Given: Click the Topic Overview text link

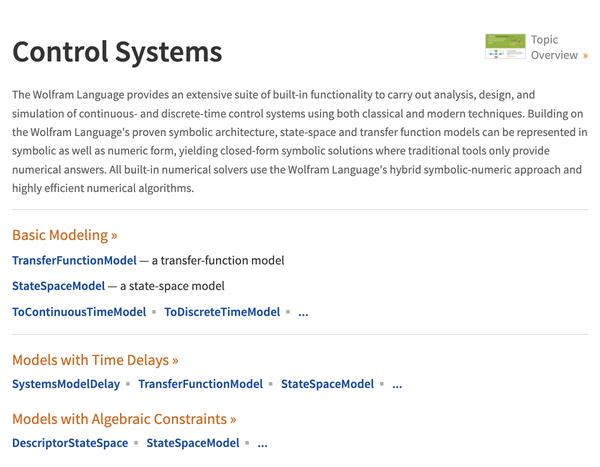Looking at the screenshot, I should tap(554, 47).
